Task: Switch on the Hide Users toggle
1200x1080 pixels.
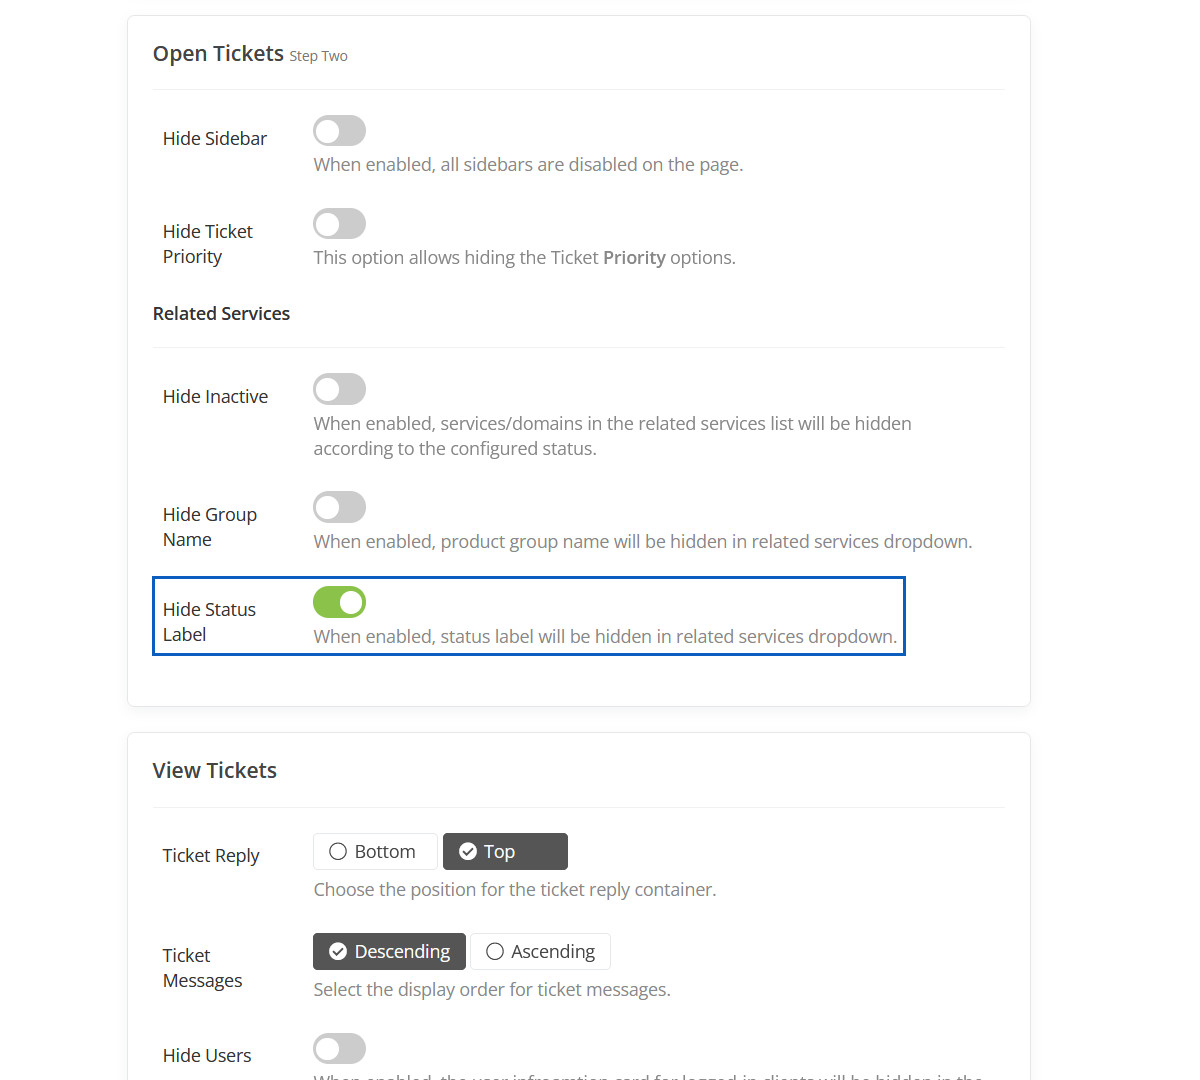Action: 339,1048
